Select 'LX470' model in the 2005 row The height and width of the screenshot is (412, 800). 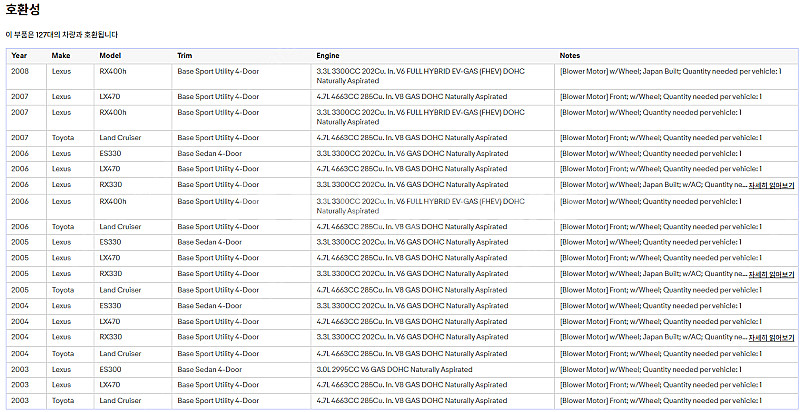click(110, 258)
